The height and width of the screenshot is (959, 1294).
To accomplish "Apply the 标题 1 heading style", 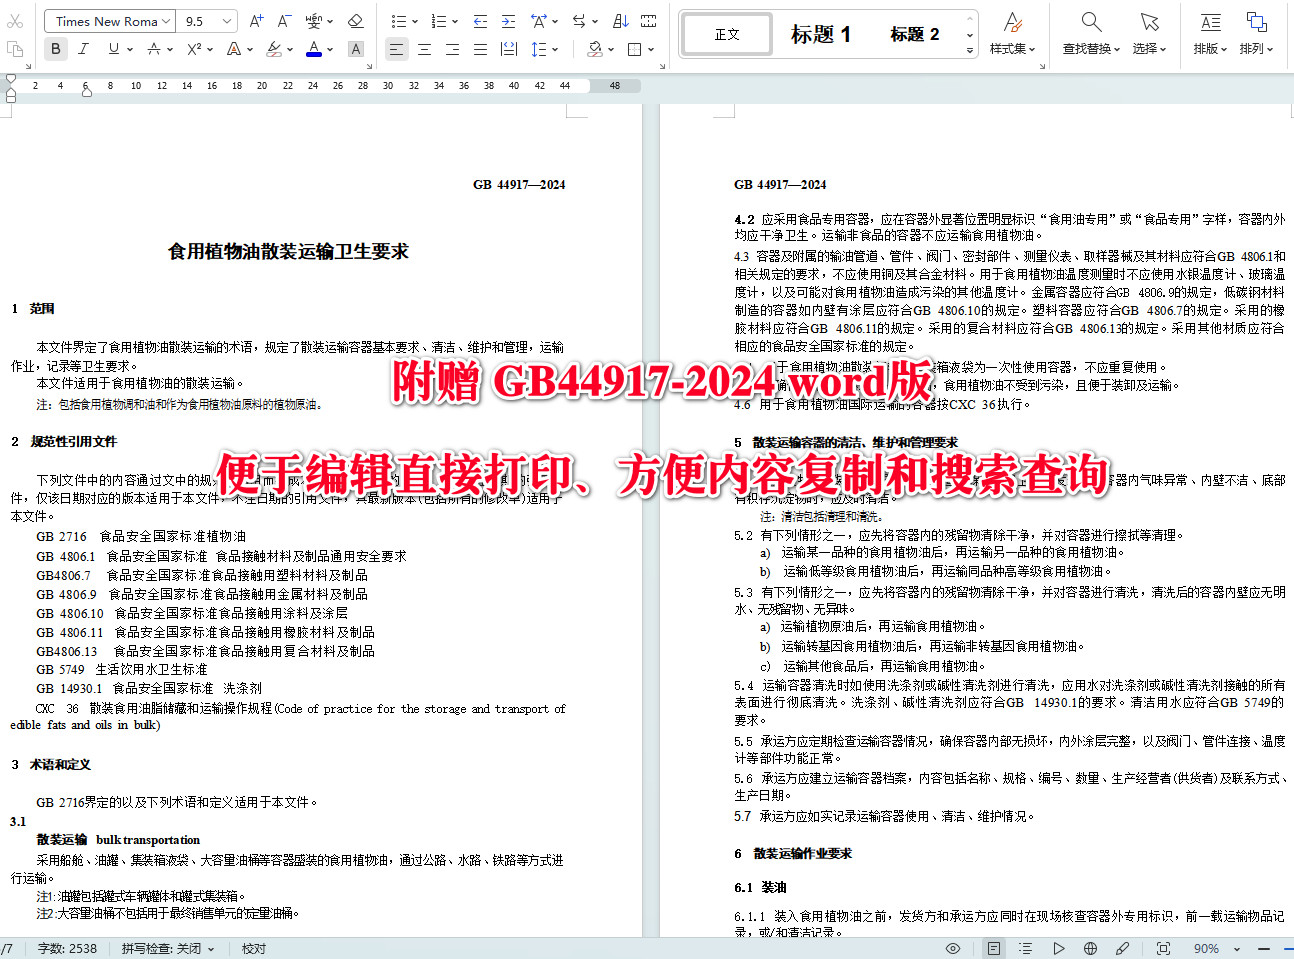I will (821, 33).
